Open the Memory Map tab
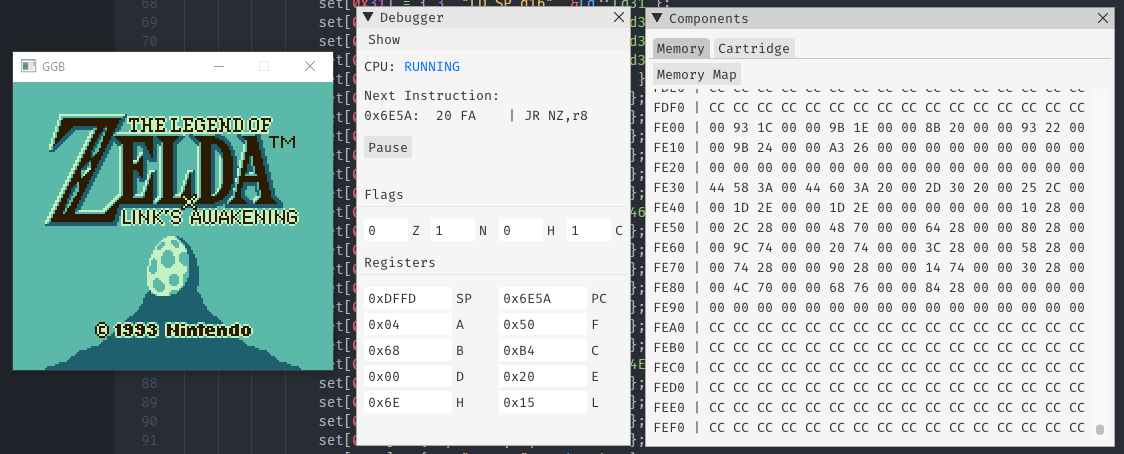Image resolution: width=1124 pixels, height=454 pixels. coord(696,75)
